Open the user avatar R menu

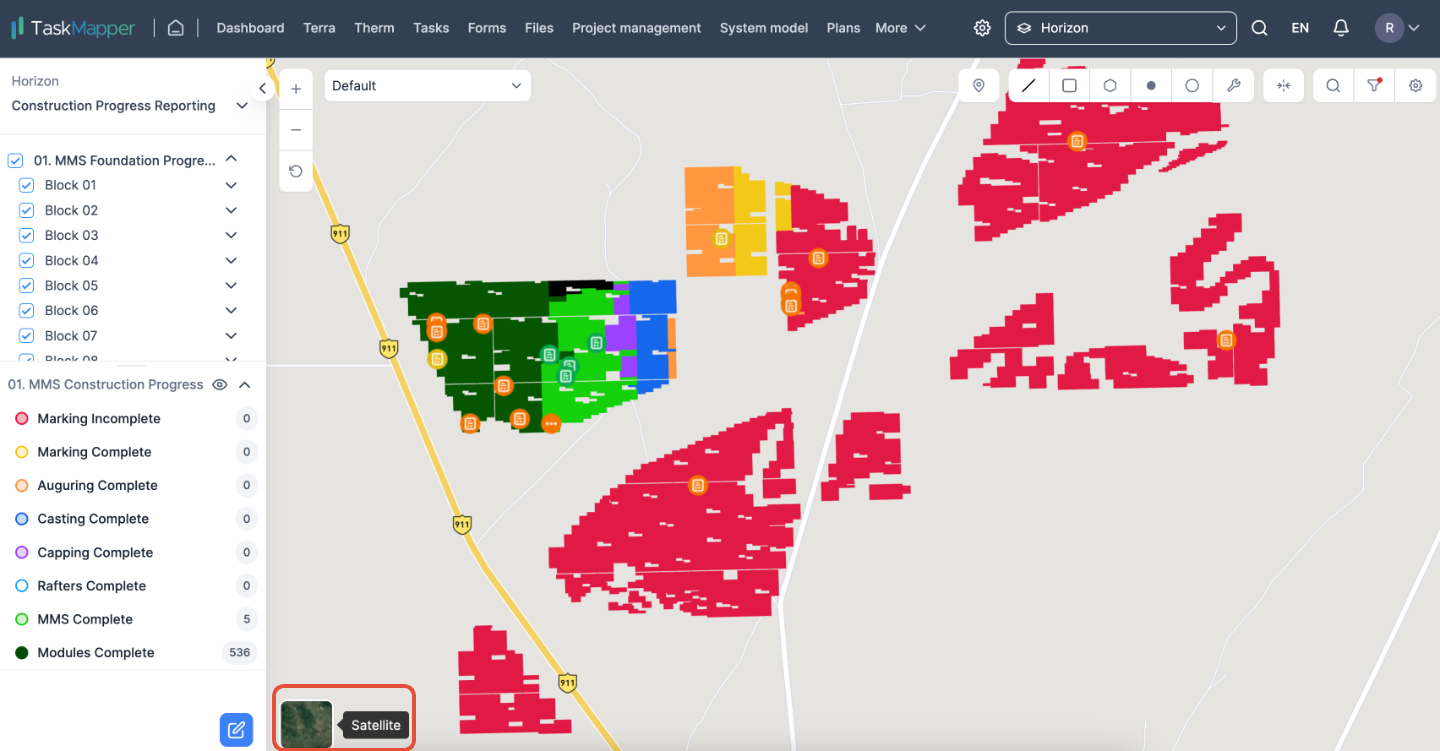(1398, 28)
